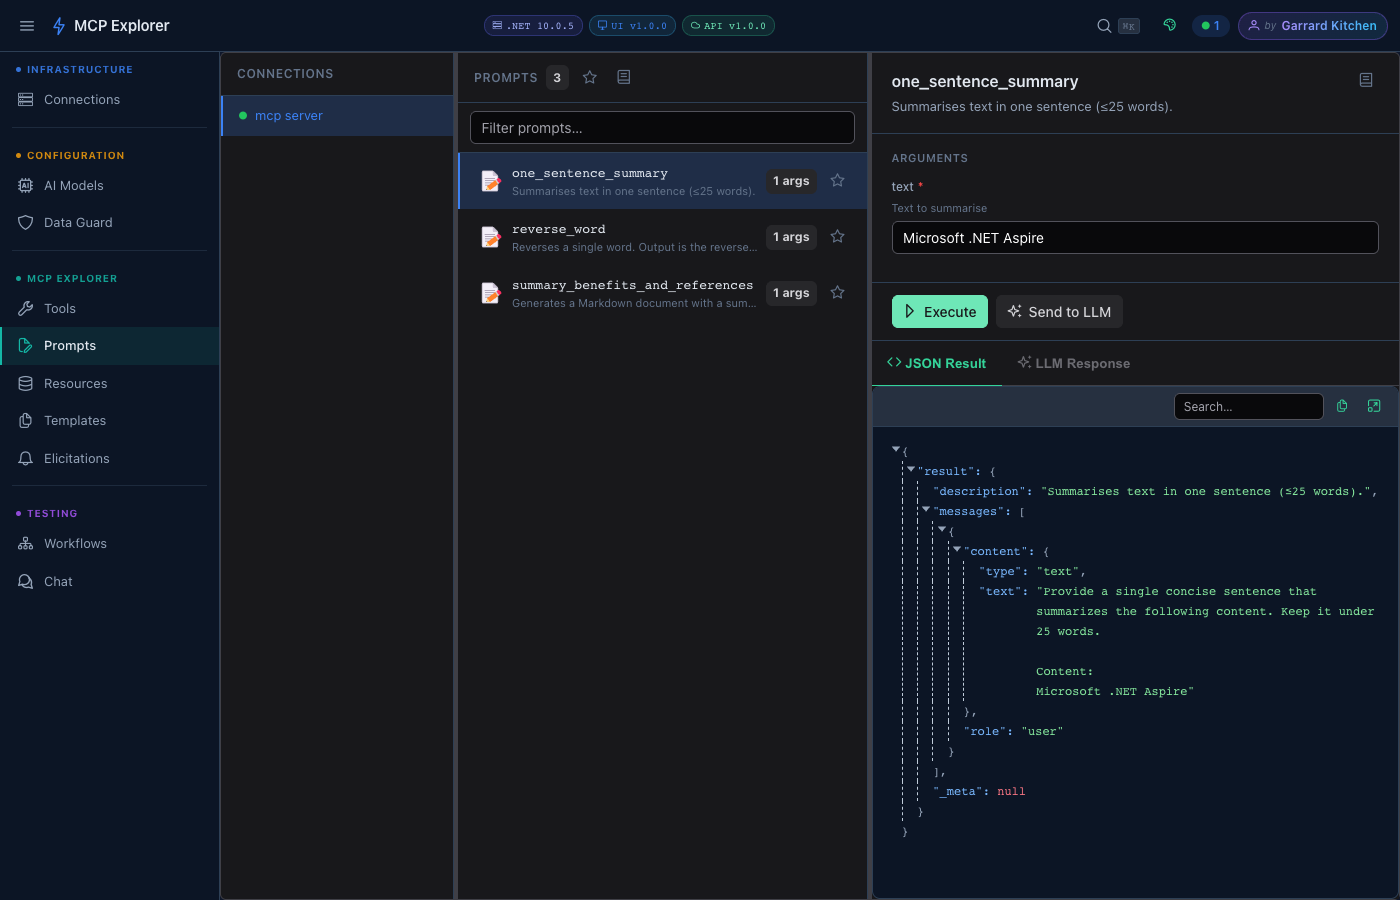The width and height of the screenshot is (1400, 900).
Task: Open the hamburger menu icon
Action: [x=27, y=26]
